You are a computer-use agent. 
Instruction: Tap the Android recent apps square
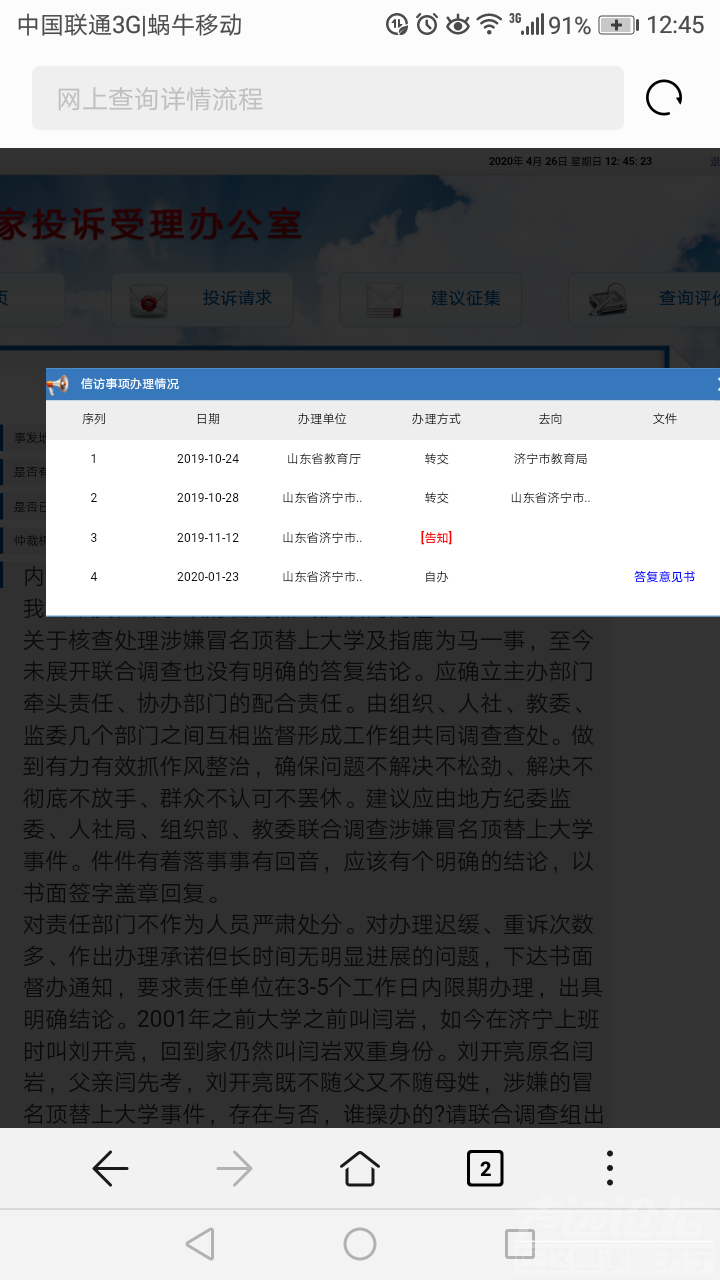[x=520, y=1244]
